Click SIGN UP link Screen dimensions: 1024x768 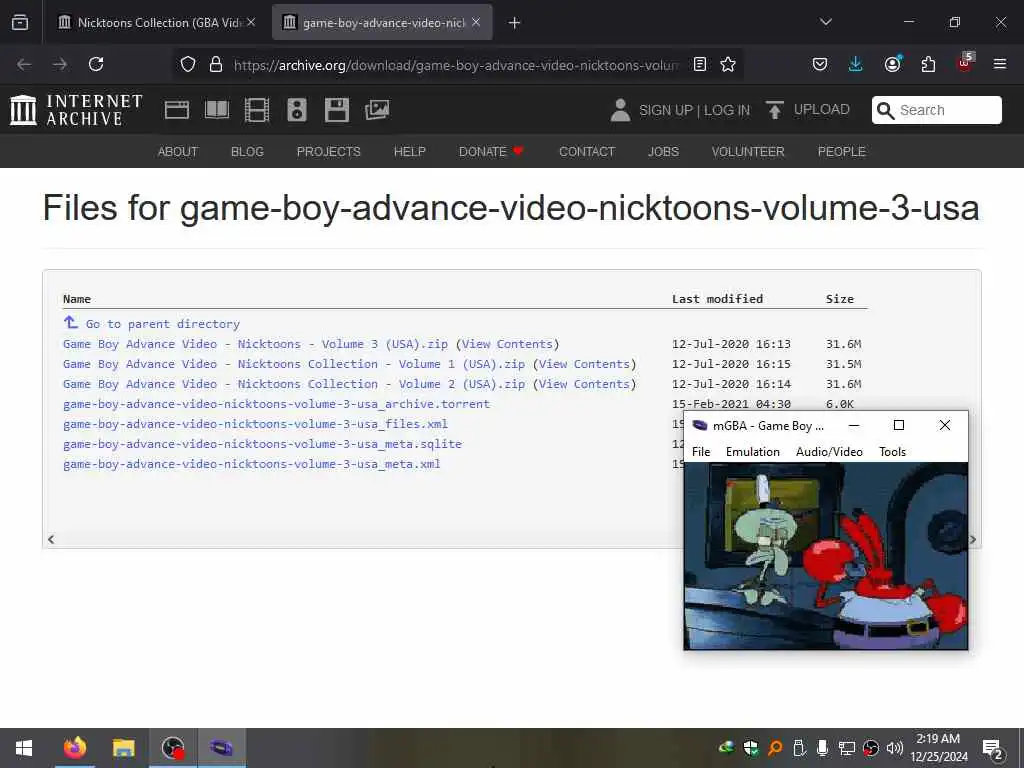point(666,110)
